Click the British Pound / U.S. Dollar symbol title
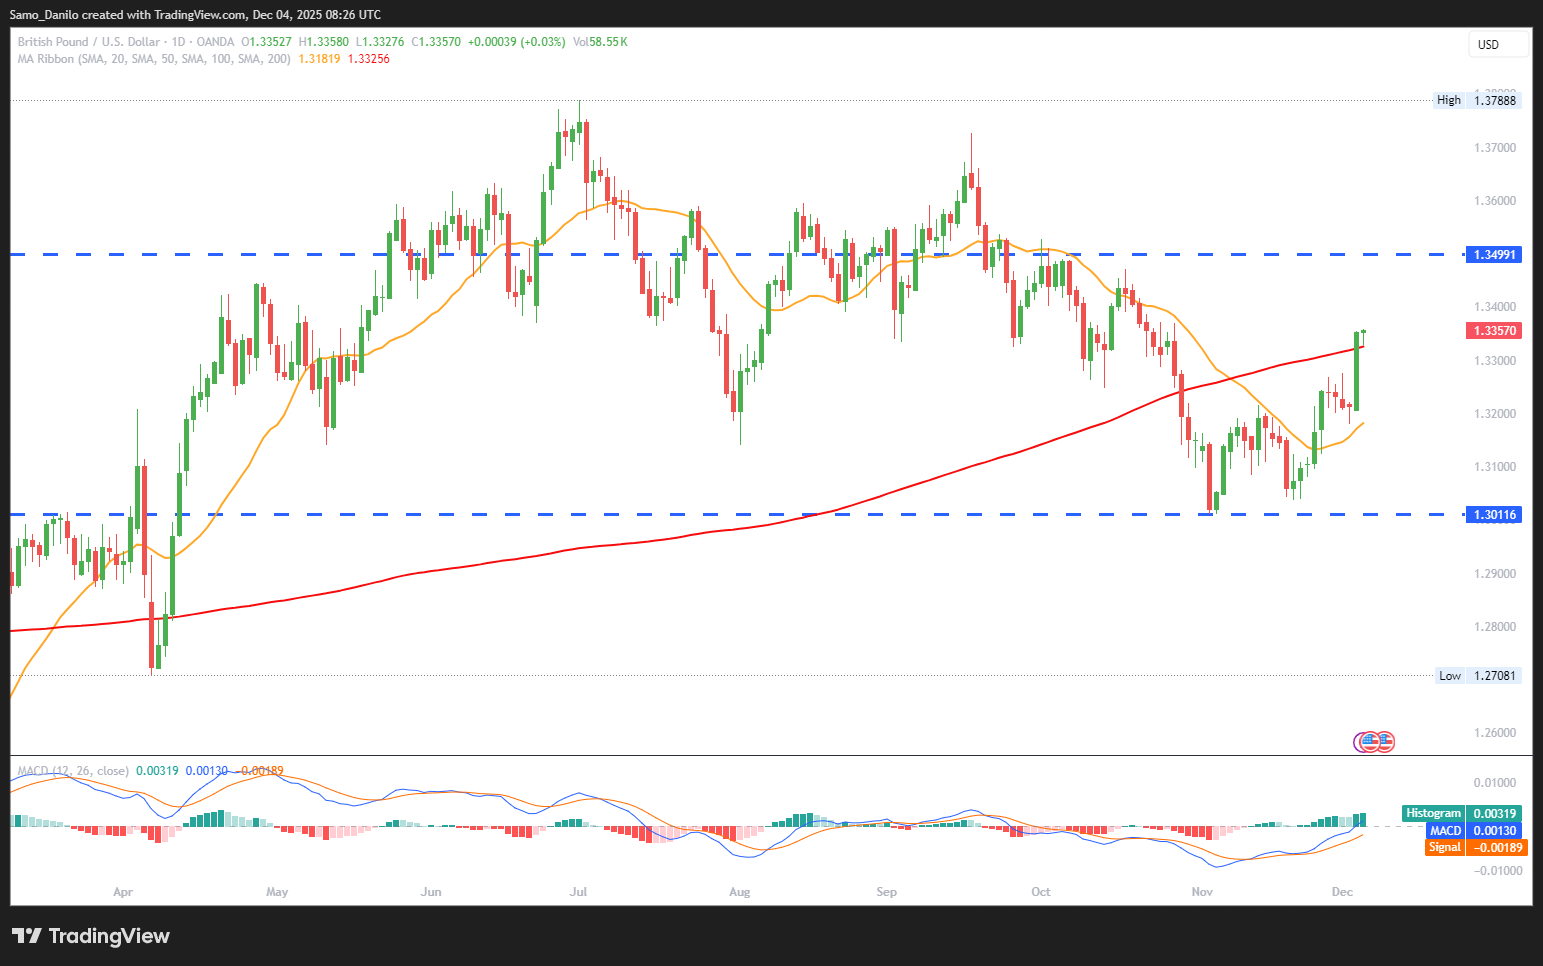 point(88,42)
